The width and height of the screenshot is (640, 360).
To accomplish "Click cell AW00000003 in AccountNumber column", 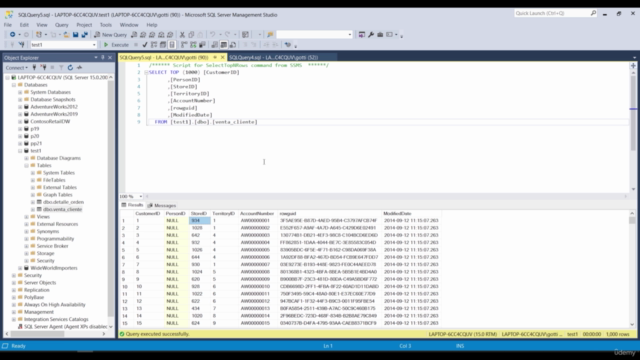I will pos(256,235).
